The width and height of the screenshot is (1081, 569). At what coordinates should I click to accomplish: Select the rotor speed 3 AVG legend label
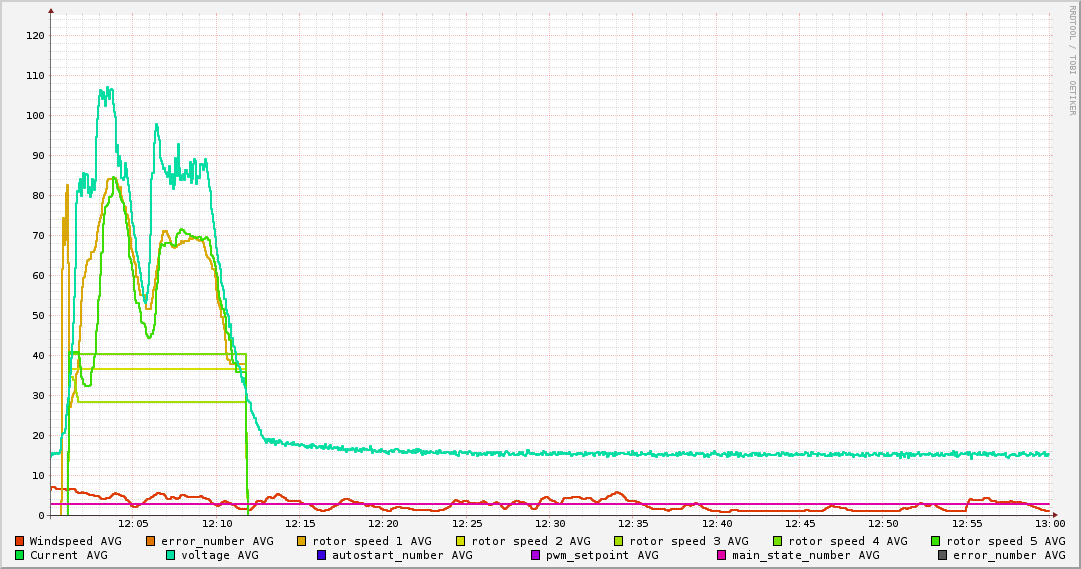(x=688, y=541)
